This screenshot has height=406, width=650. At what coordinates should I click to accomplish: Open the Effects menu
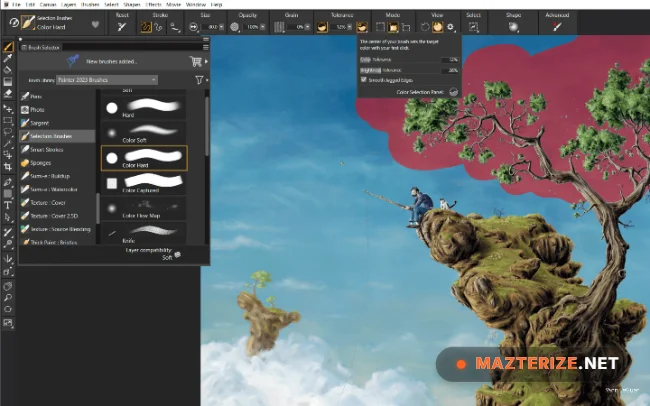(153, 5)
